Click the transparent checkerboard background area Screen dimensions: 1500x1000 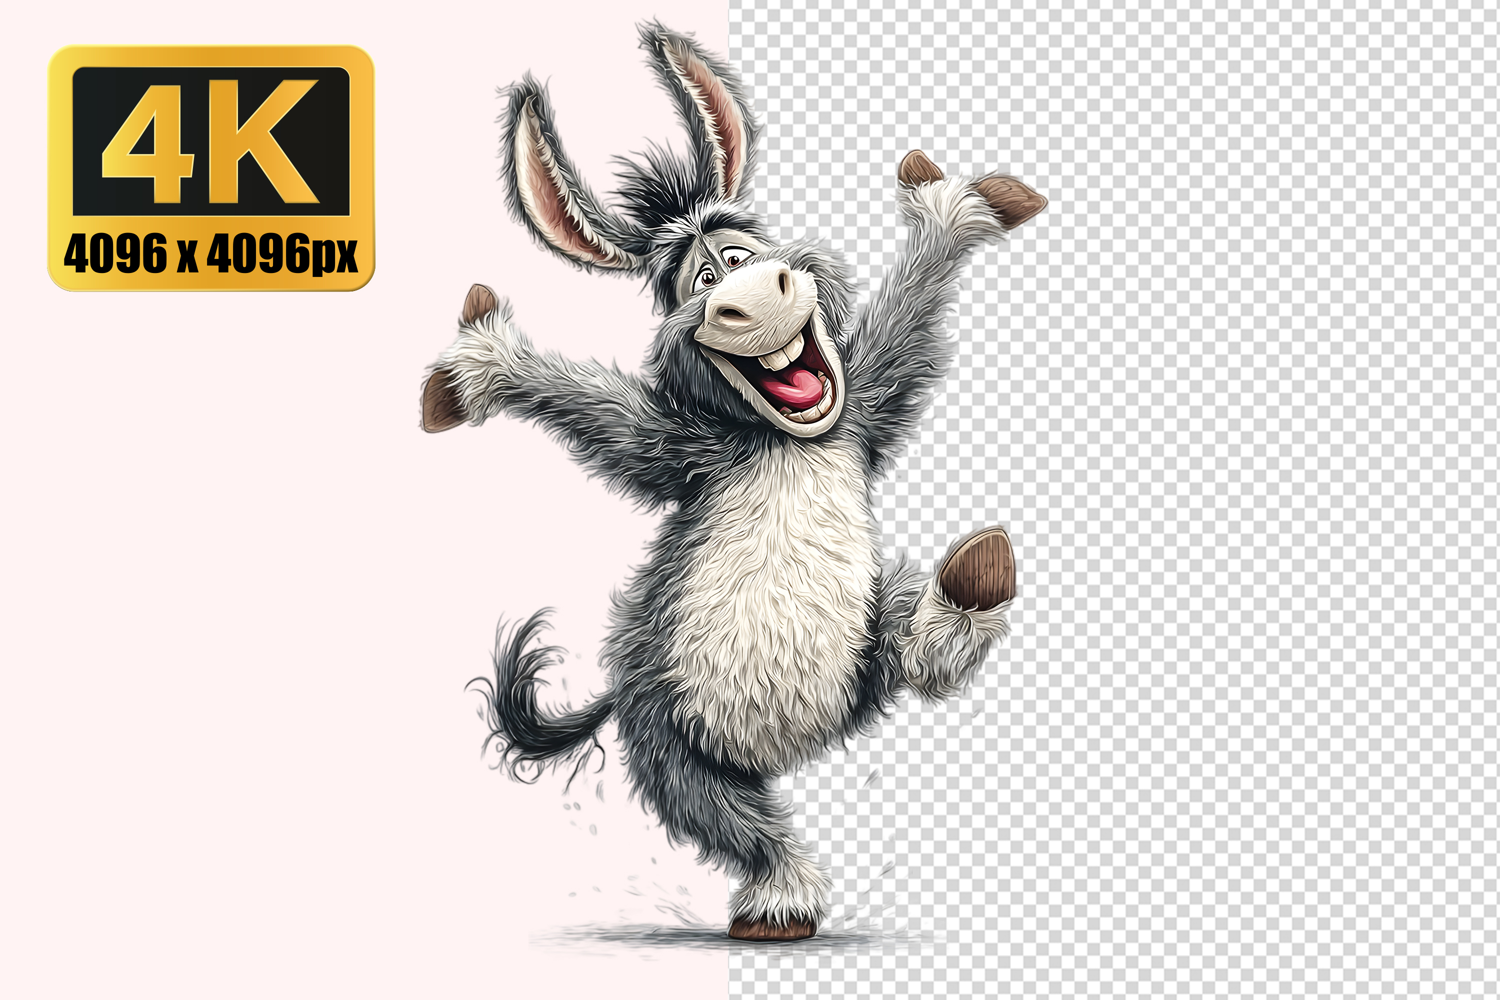point(1250,500)
